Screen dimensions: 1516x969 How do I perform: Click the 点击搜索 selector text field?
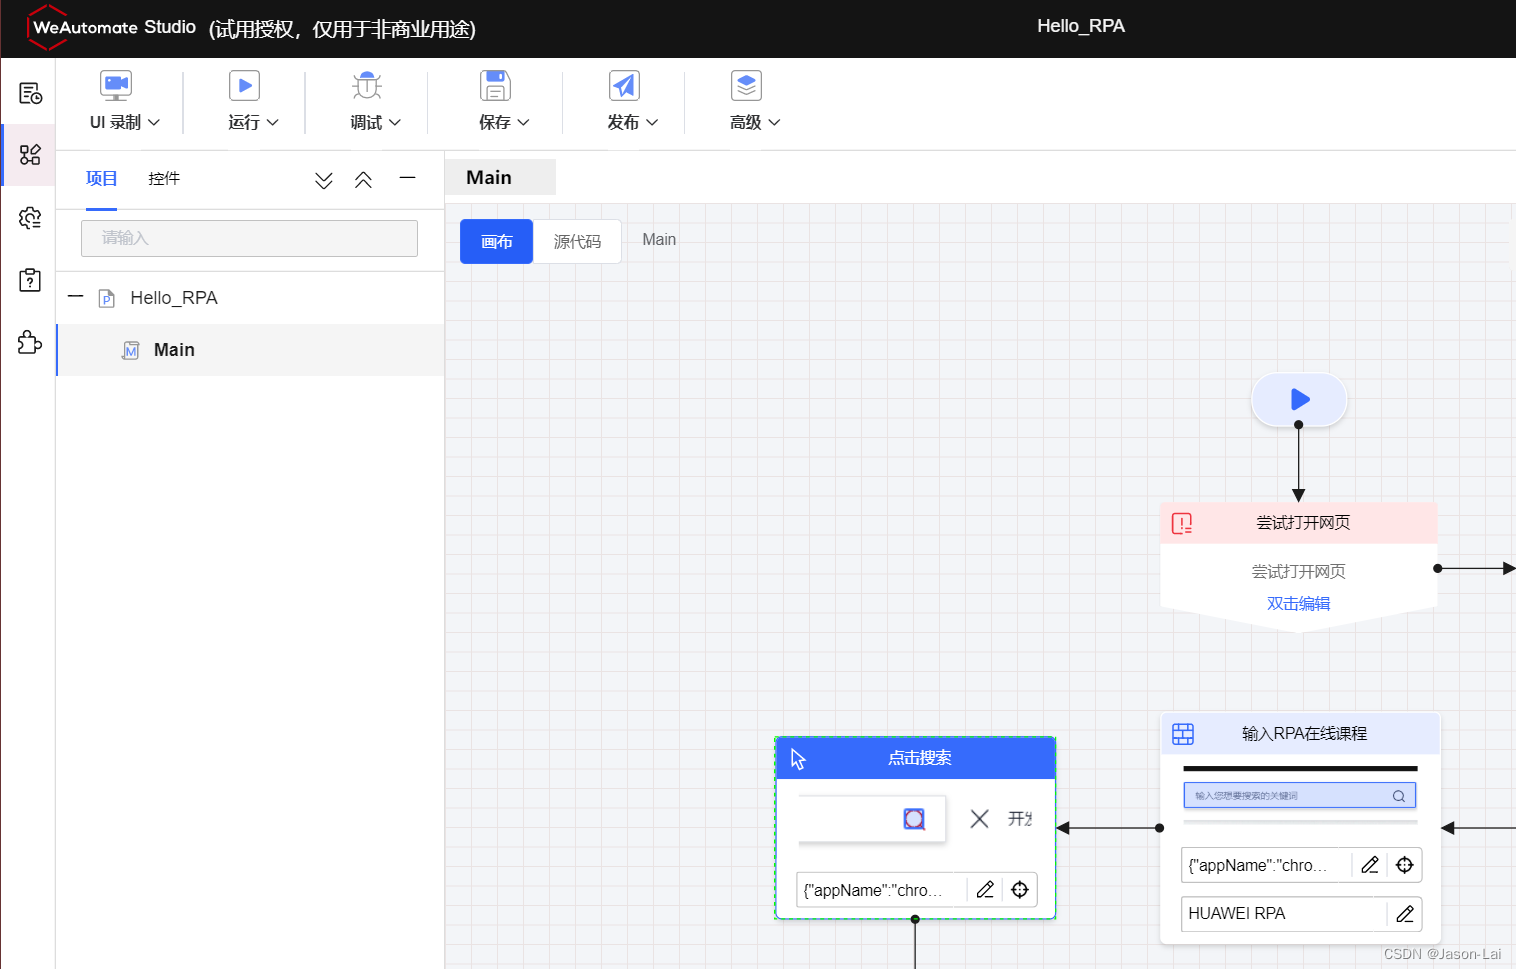882,890
